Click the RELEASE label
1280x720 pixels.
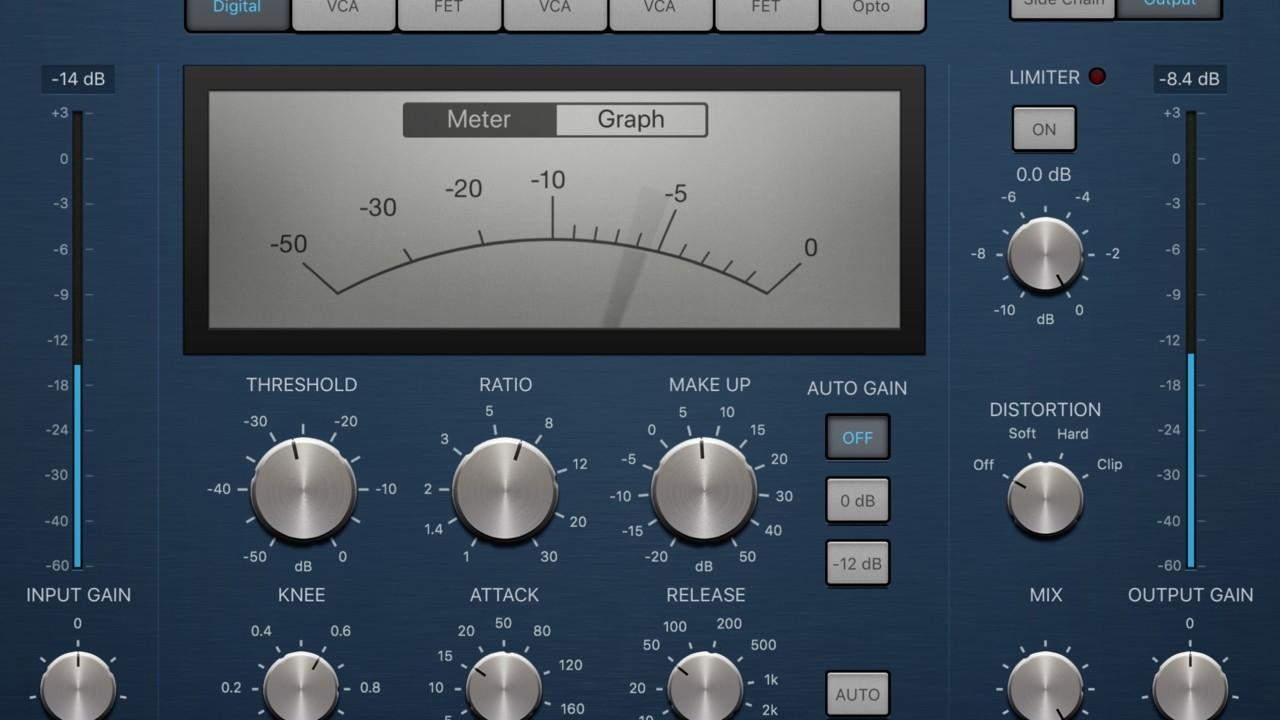click(x=706, y=595)
